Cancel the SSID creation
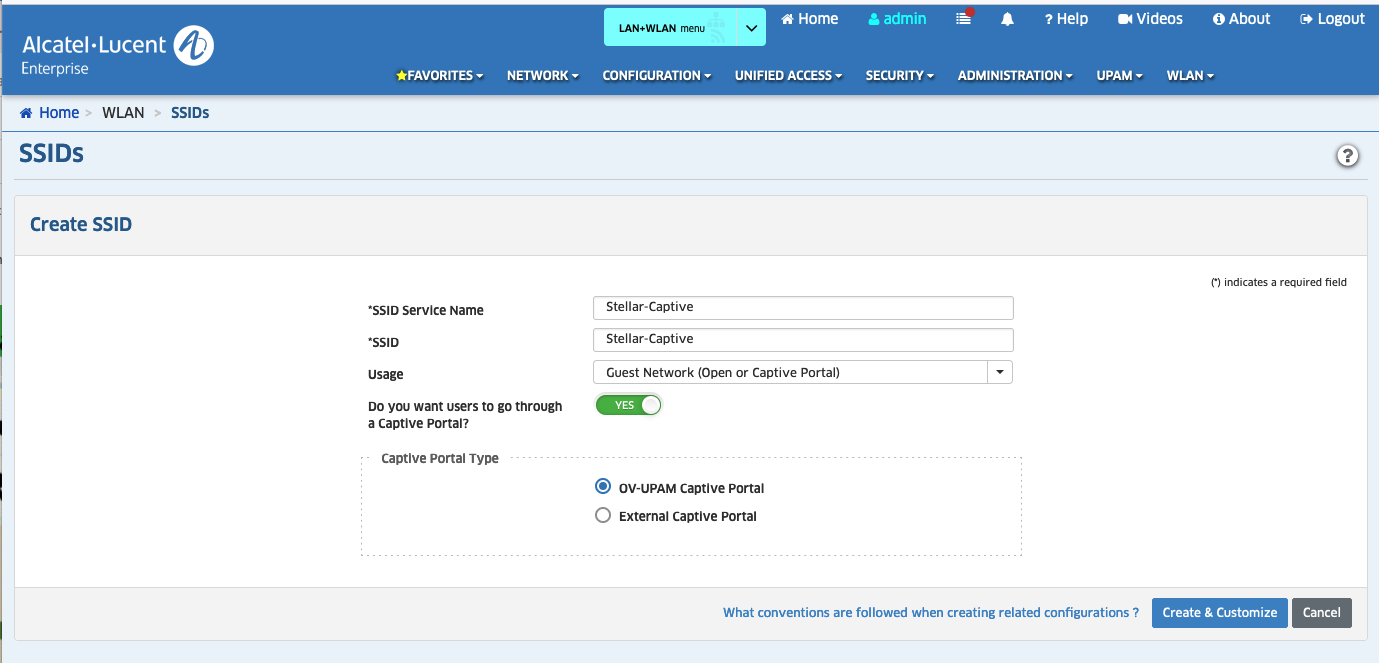 [x=1321, y=613]
